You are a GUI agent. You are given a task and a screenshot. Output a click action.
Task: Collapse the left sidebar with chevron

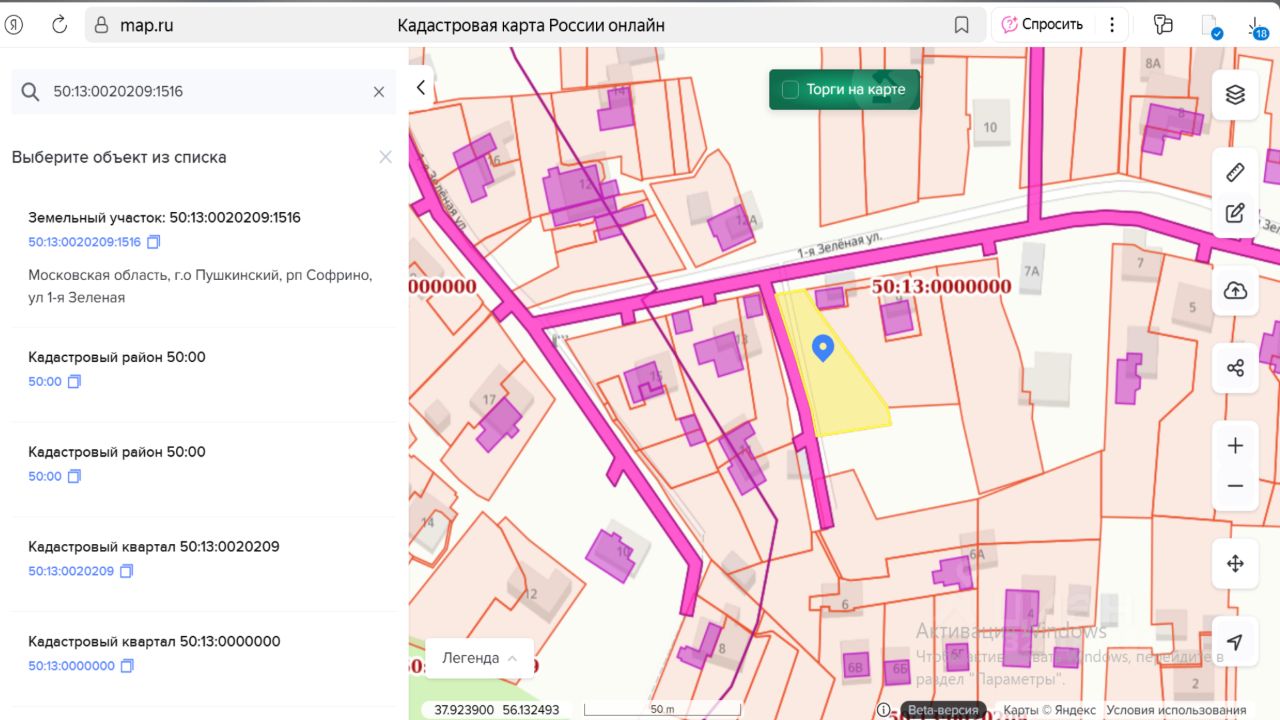(x=421, y=88)
